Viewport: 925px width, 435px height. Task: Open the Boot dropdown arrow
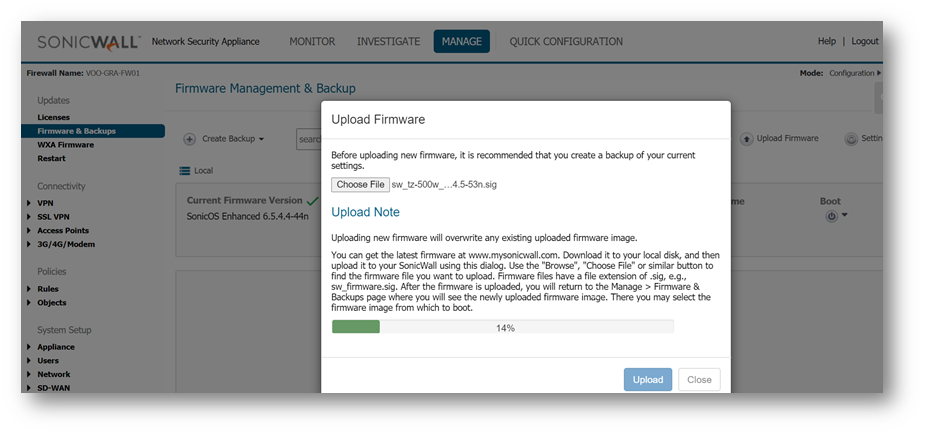tap(844, 215)
